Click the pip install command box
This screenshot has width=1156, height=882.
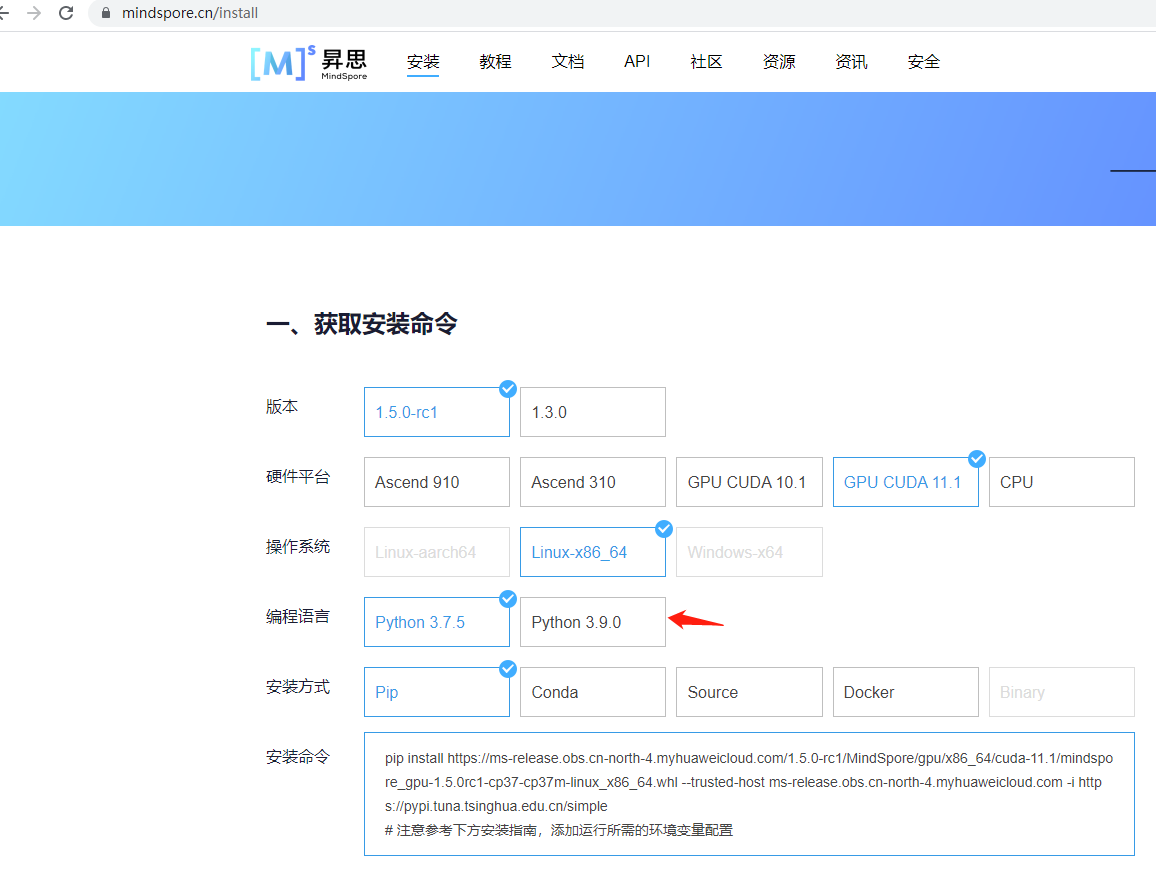pyautogui.click(x=749, y=794)
